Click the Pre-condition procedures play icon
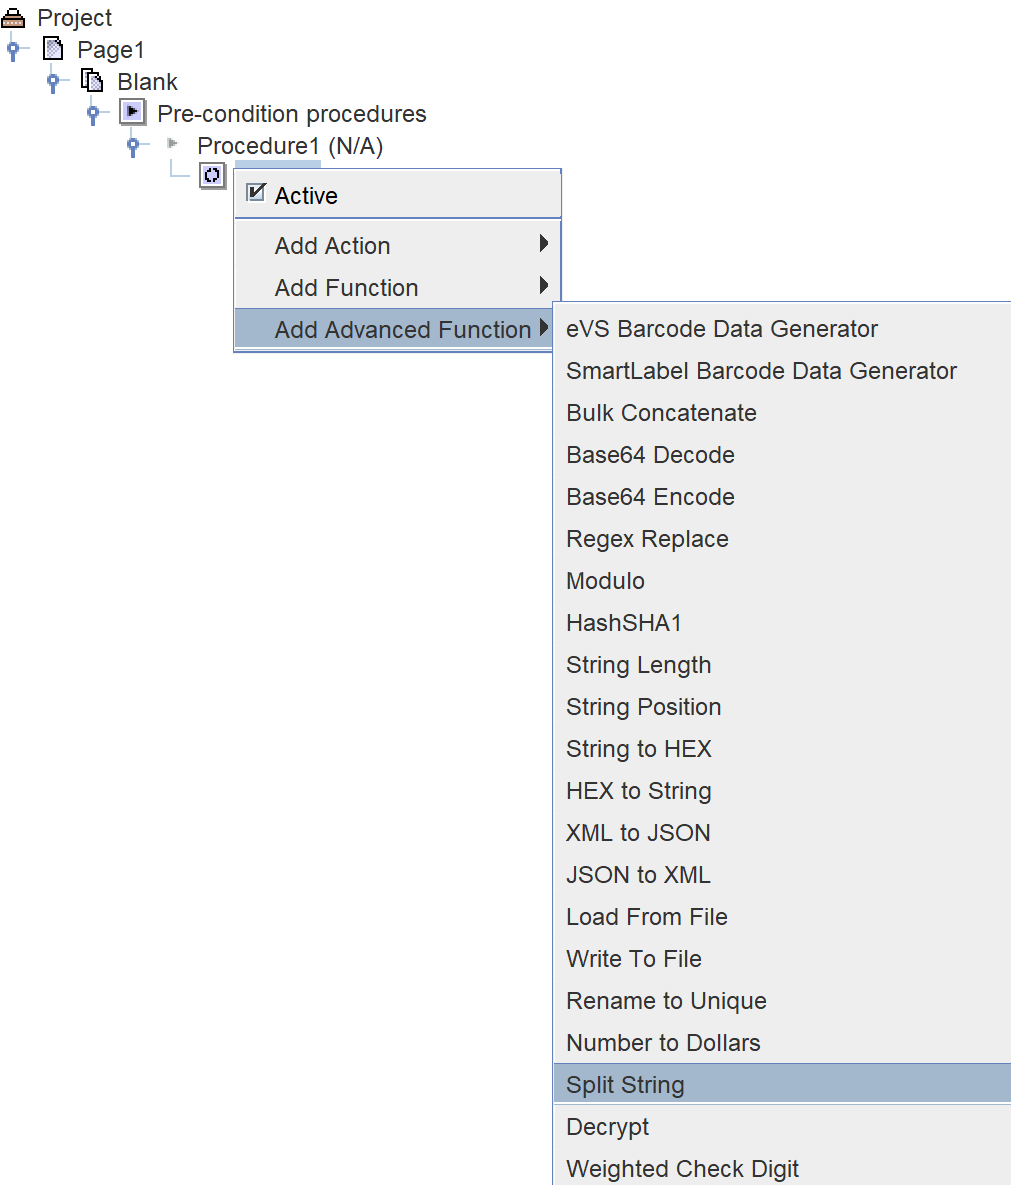 132,112
